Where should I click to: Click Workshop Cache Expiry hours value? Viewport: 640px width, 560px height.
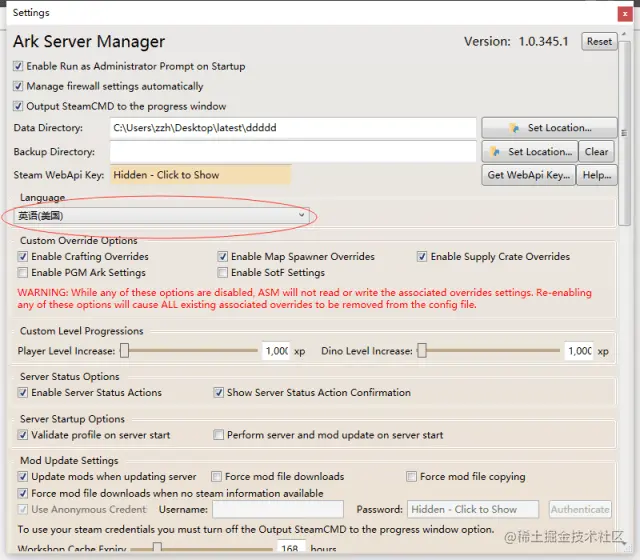click(291, 547)
